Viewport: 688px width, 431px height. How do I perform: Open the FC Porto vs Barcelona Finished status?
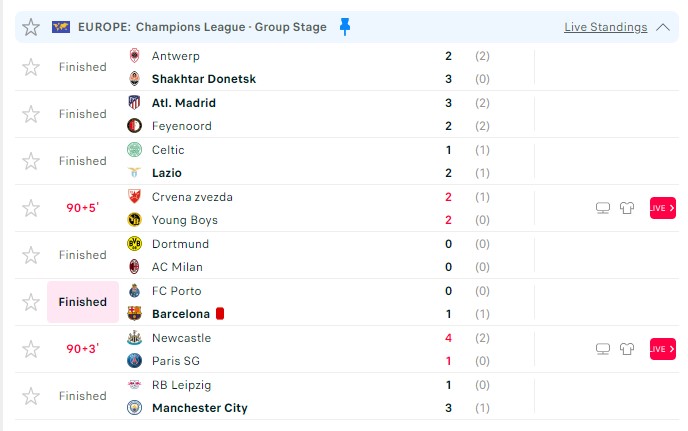tap(82, 302)
